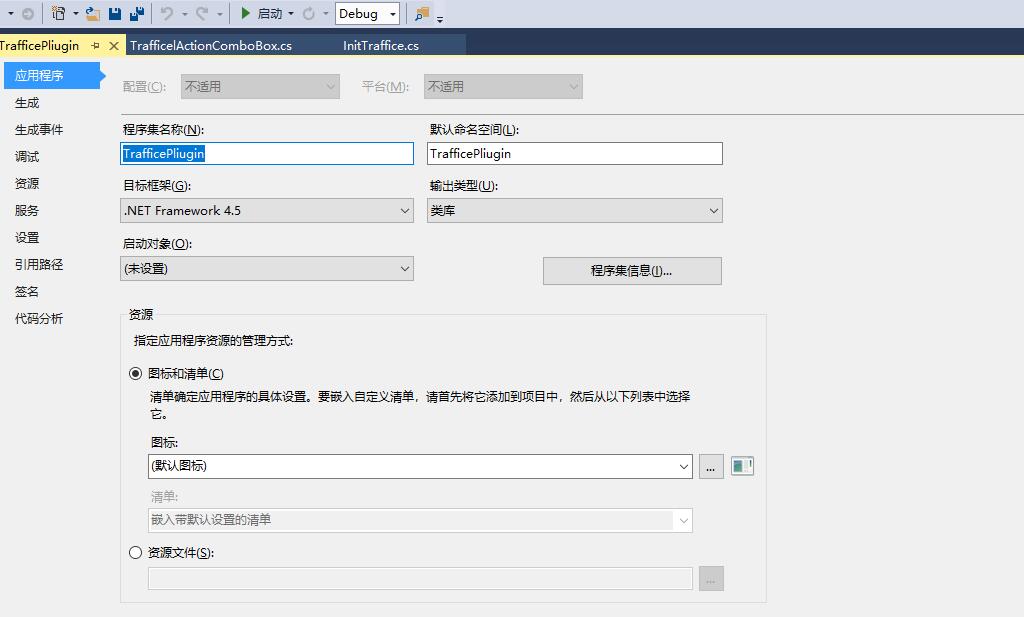The height and width of the screenshot is (617, 1024).
Task: Open the New Project dropdown arrow
Action: 76,14
